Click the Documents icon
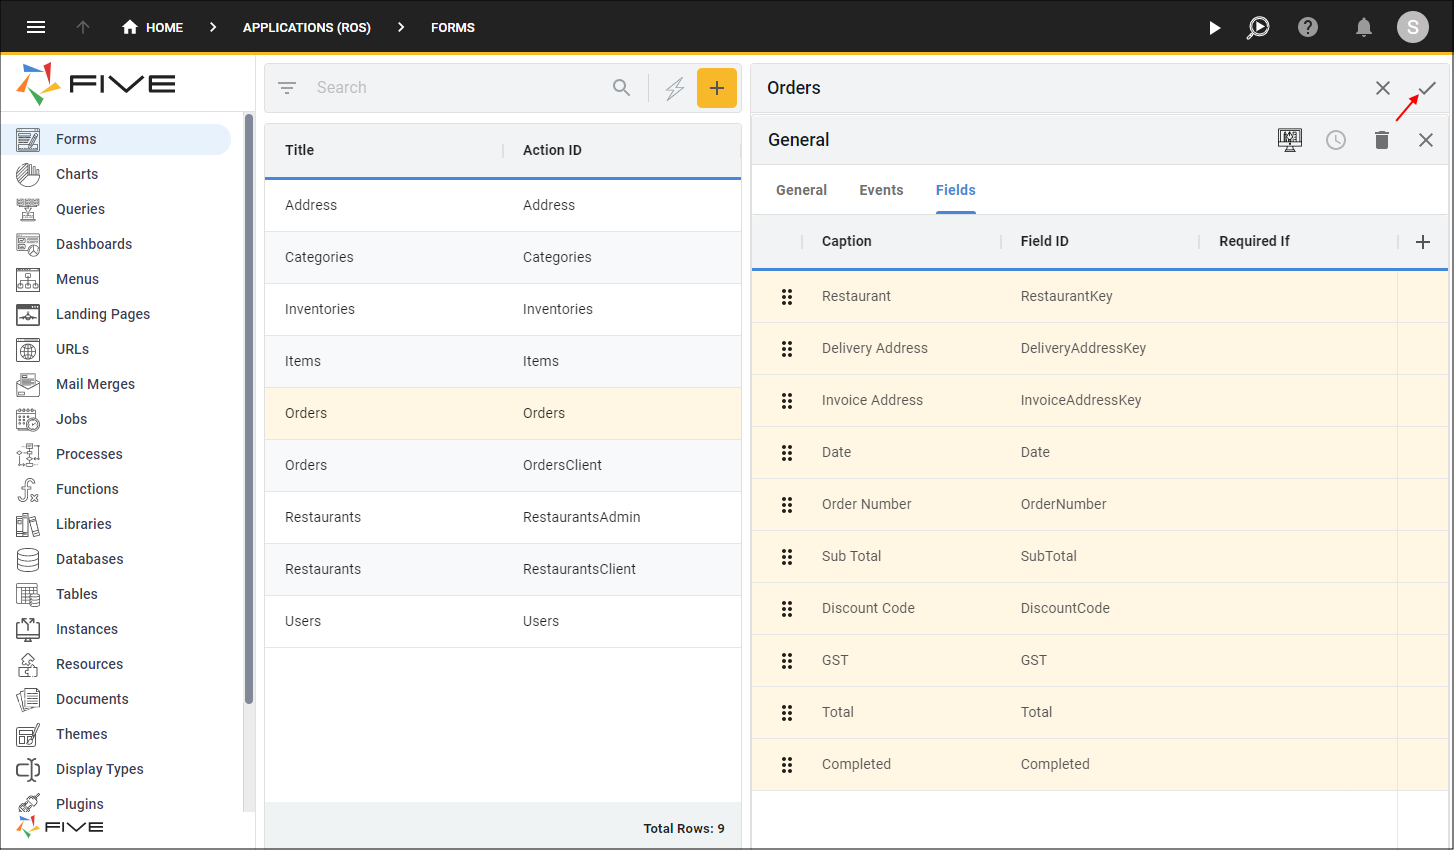Screen dimensions: 1454x850 click(x=28, y=699)
